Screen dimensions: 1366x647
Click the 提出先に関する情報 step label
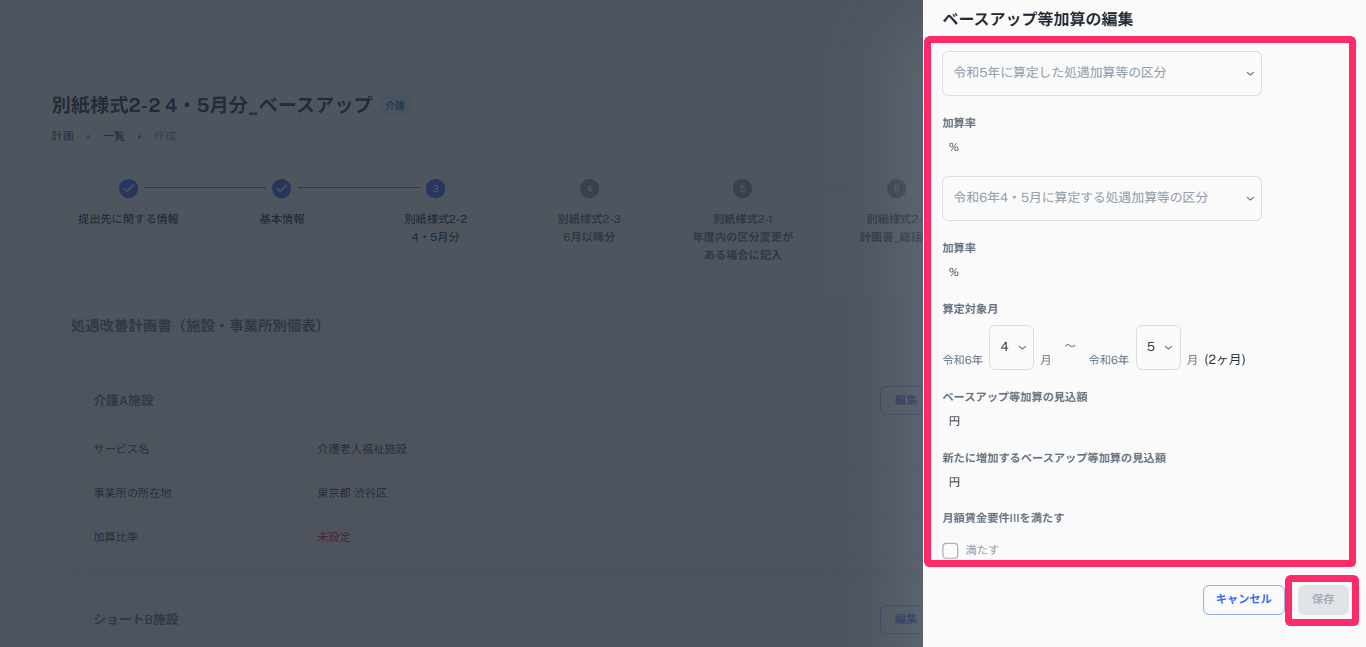click(128, 219)
